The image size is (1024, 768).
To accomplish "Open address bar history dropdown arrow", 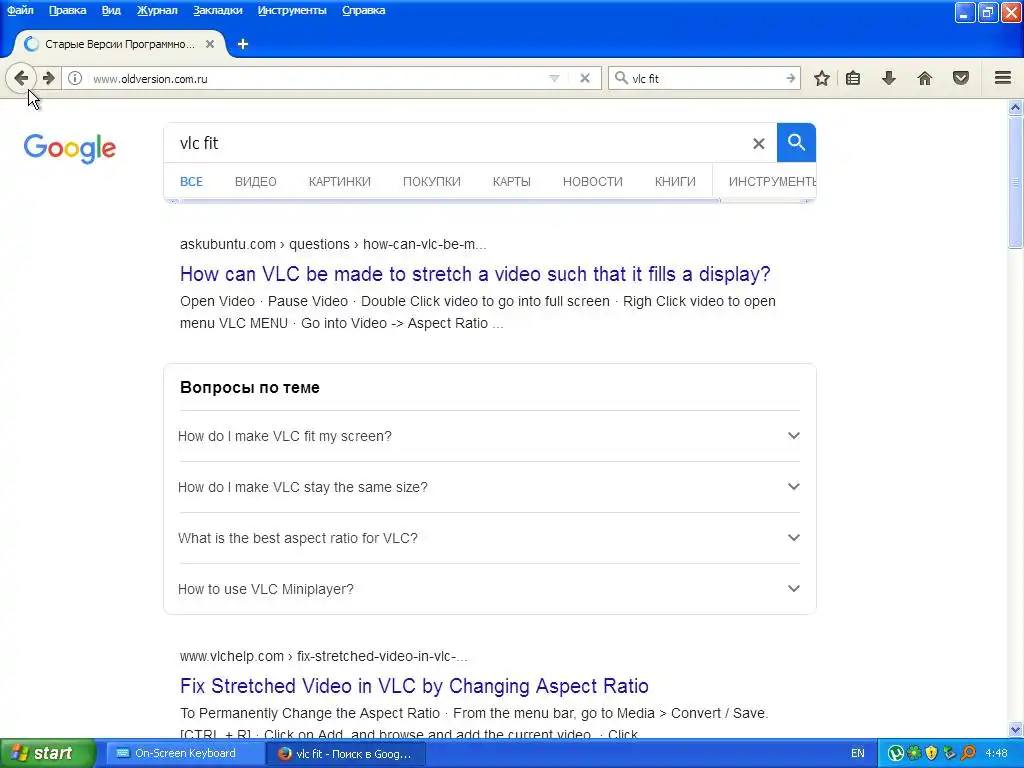I will click(554, 78).
